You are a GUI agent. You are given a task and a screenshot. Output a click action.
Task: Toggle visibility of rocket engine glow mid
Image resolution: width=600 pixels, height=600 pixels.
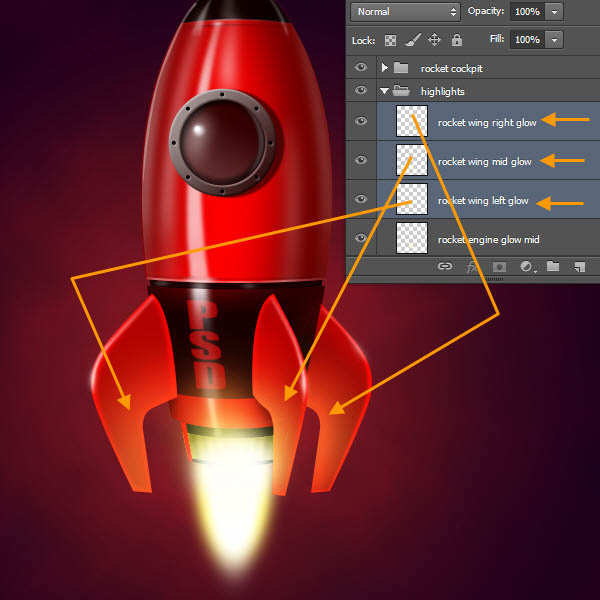click(361, 238)
